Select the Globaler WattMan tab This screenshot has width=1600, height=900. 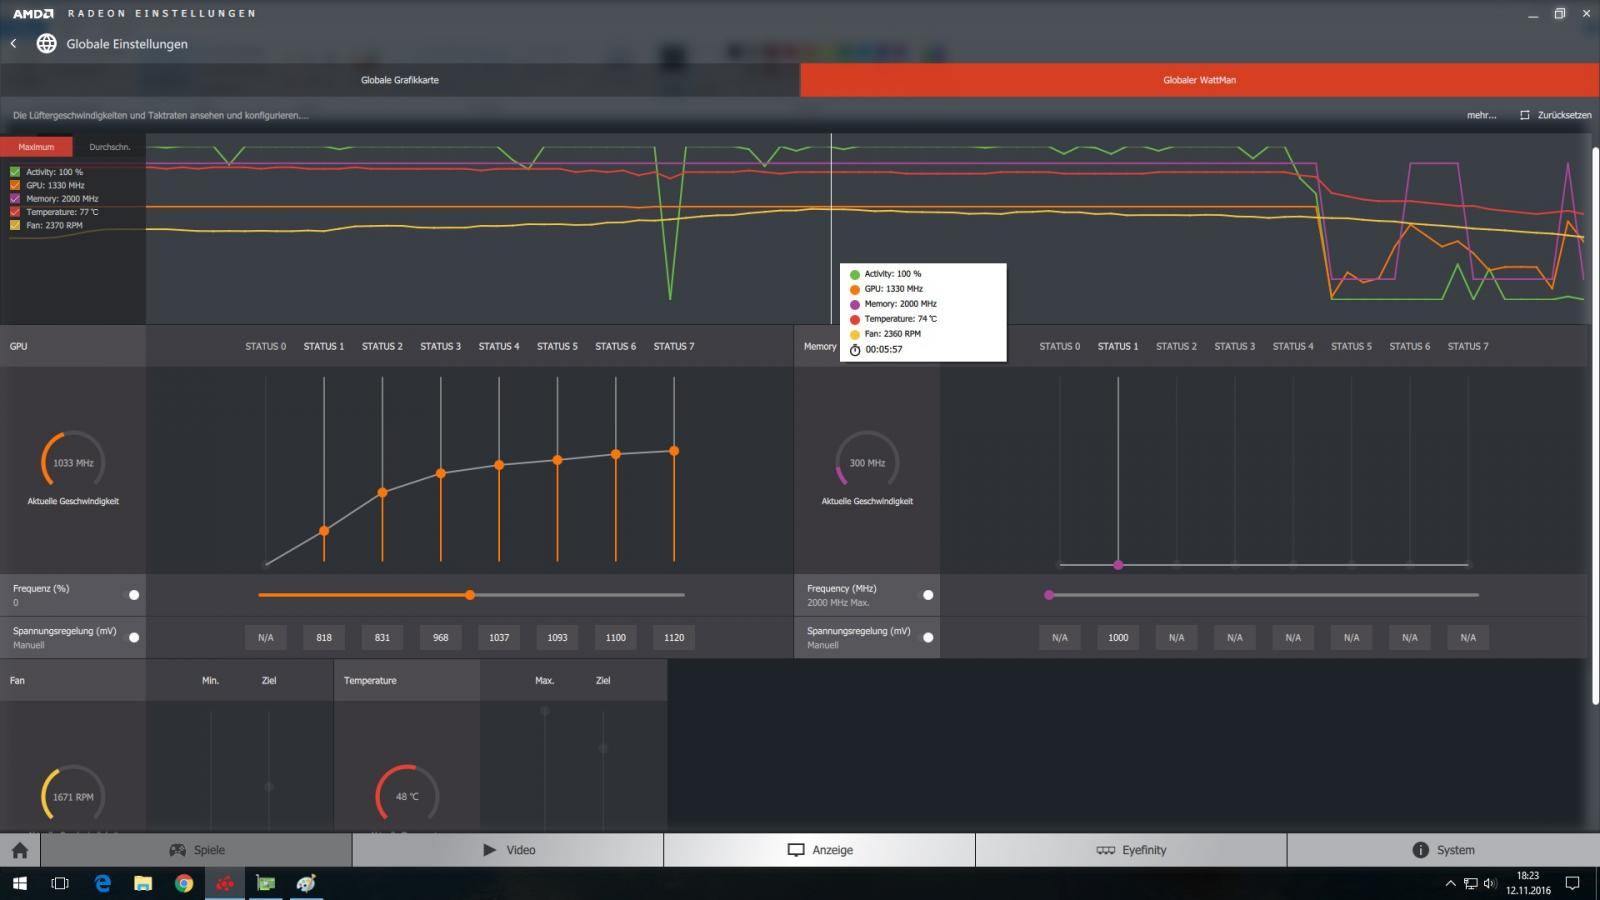click(x=1200, y=80)
